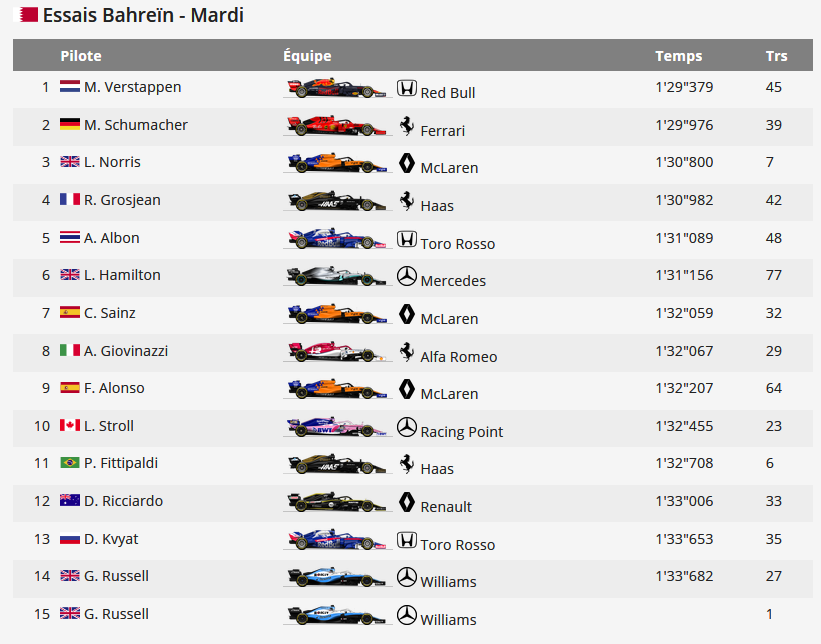Click the Honda logo next to Red Bull

click(406, 88)
